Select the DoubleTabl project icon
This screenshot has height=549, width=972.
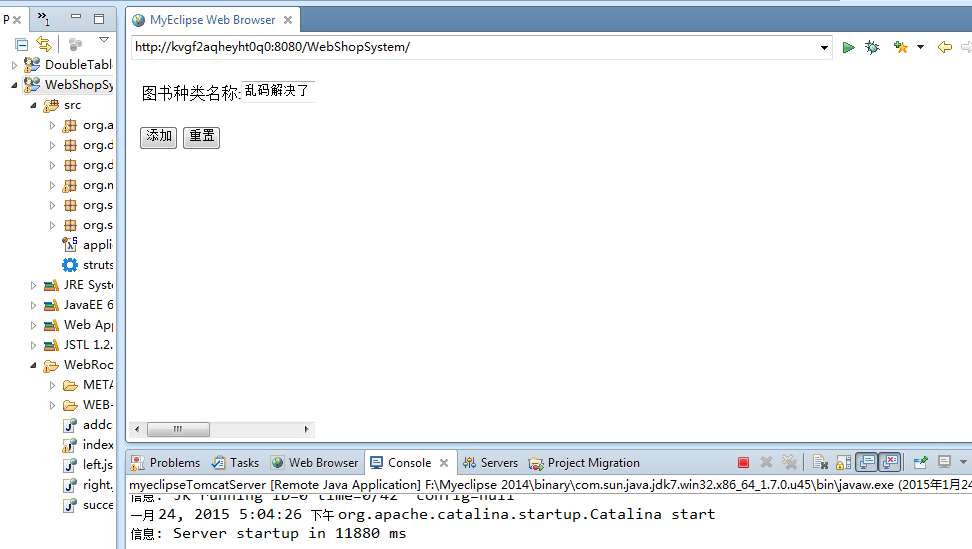[x=32, y=64]
